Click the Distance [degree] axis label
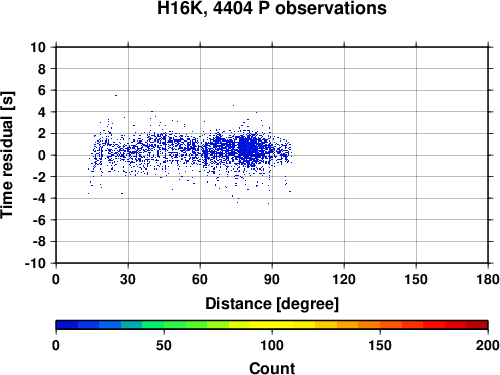 pos(272,304)
